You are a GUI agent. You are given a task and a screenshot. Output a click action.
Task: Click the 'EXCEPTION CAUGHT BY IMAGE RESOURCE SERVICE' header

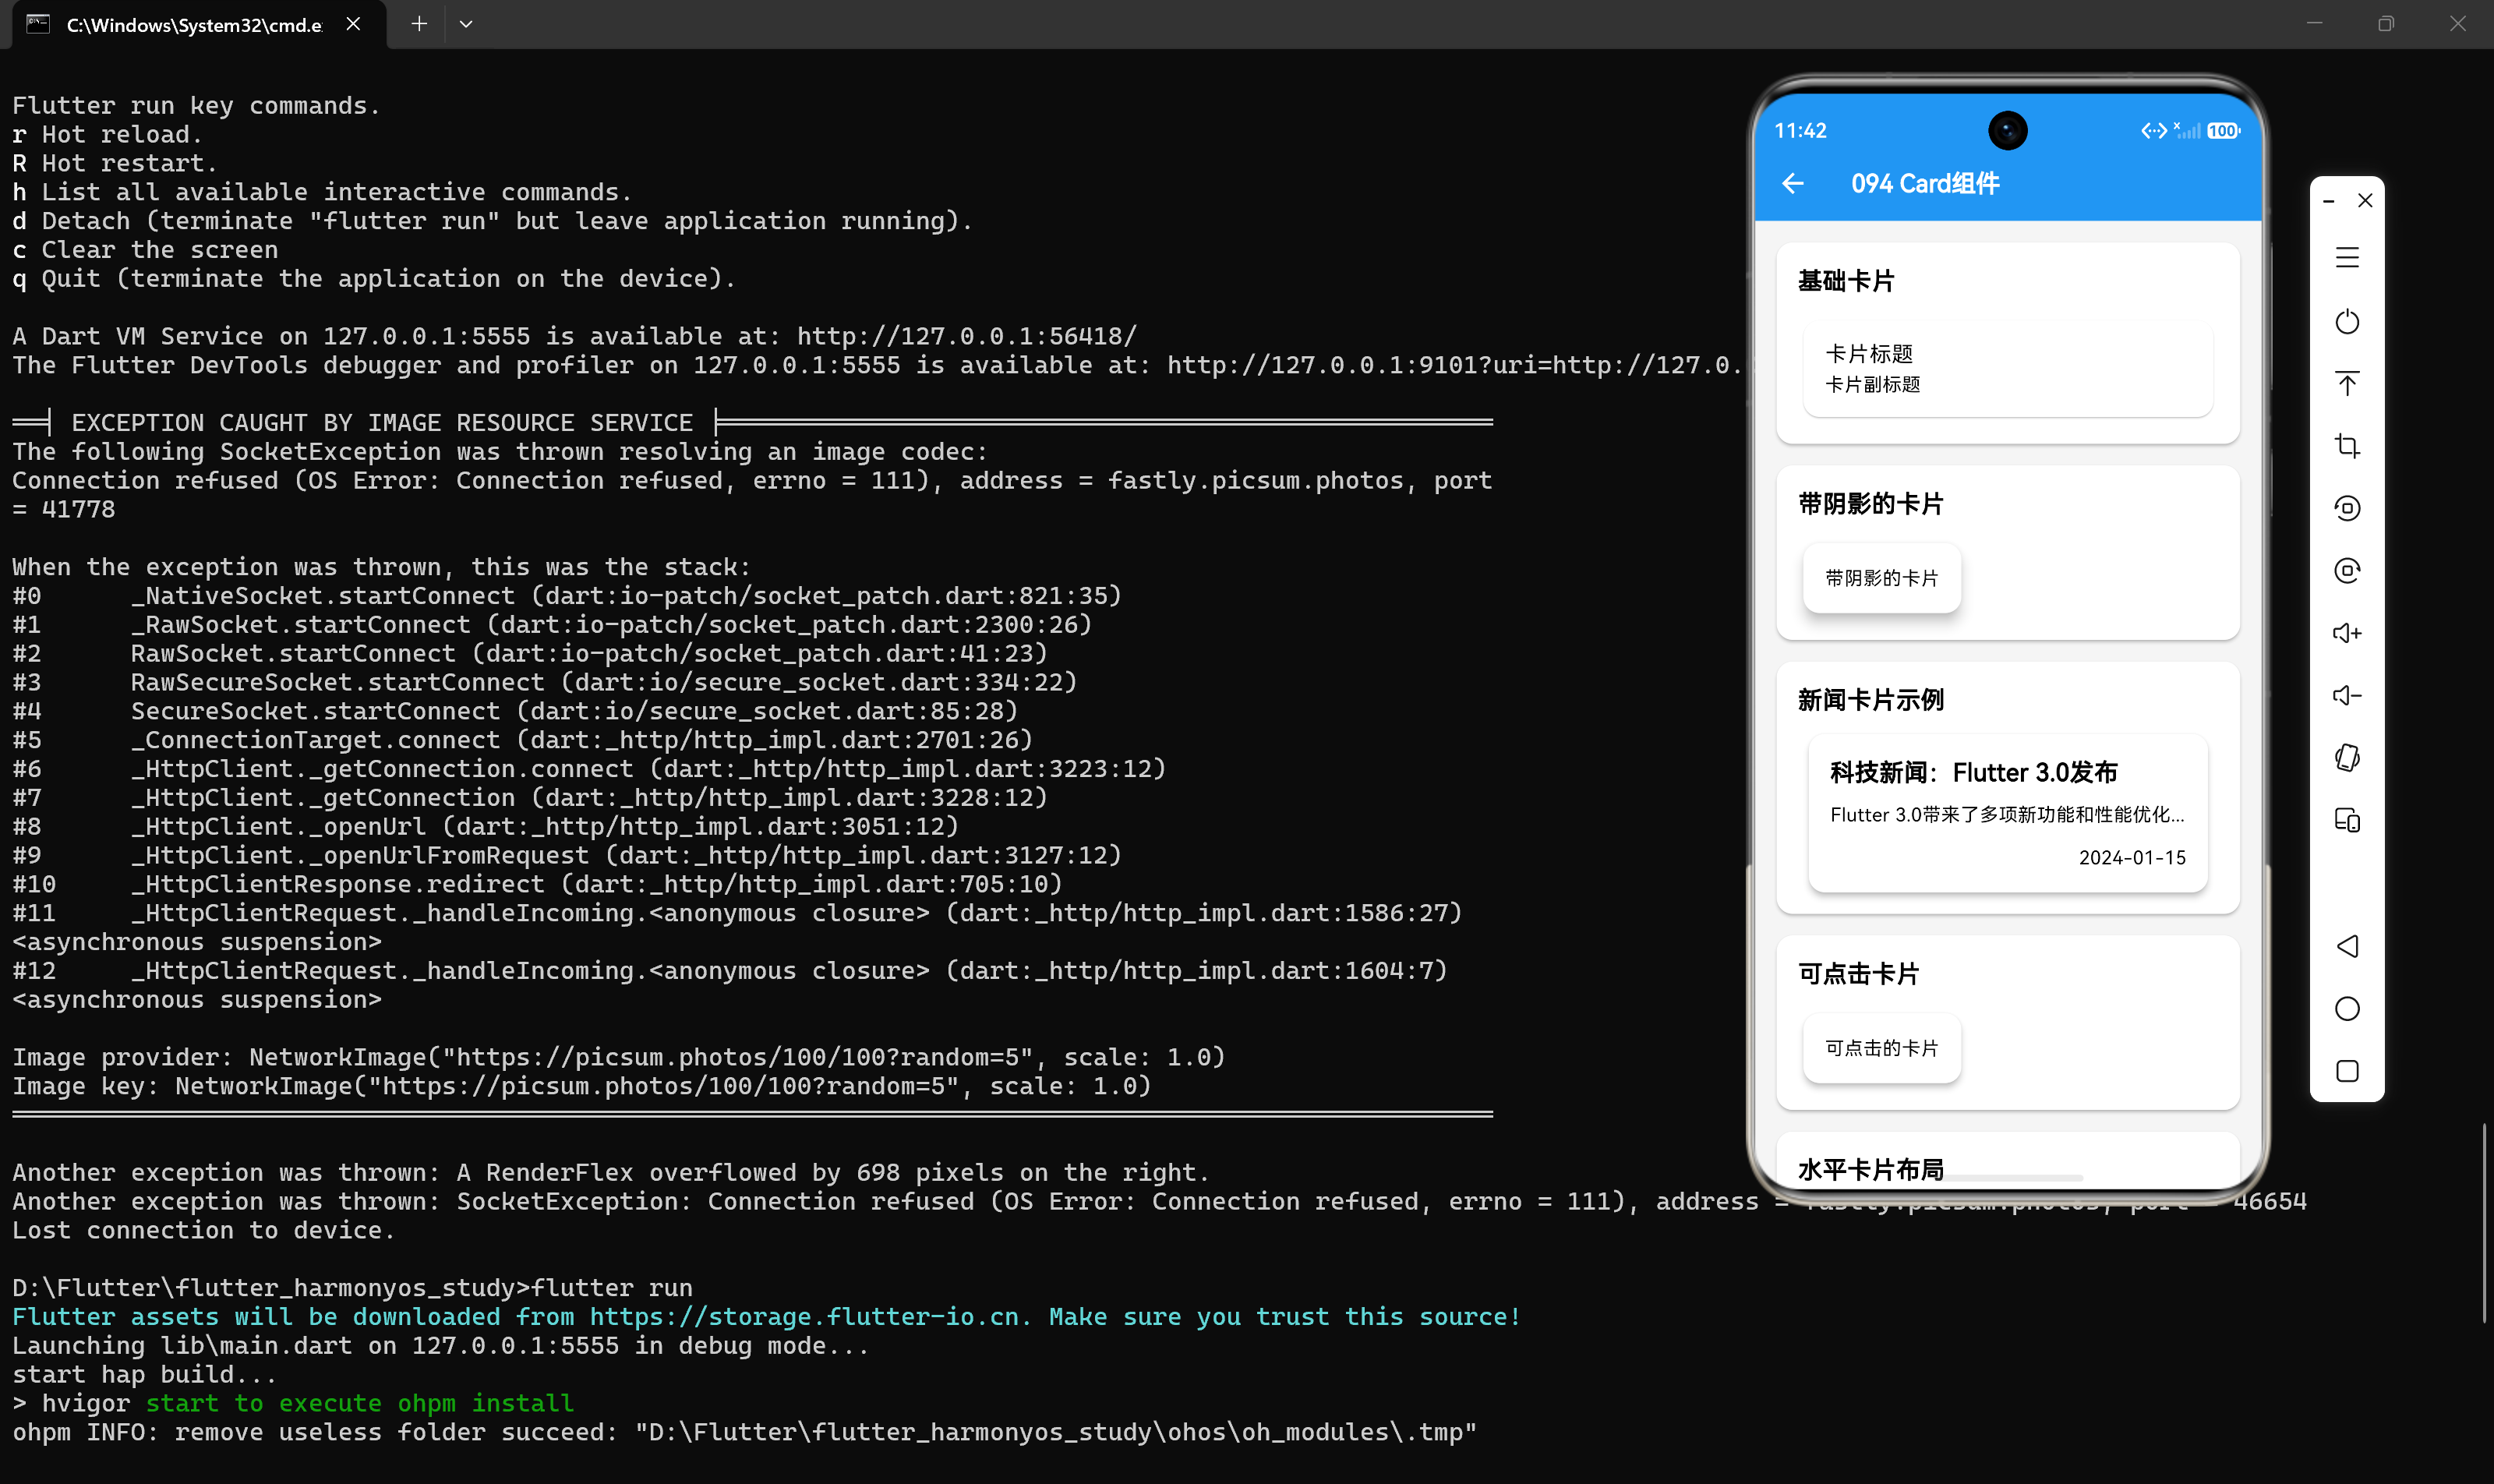tap(382, 423)
